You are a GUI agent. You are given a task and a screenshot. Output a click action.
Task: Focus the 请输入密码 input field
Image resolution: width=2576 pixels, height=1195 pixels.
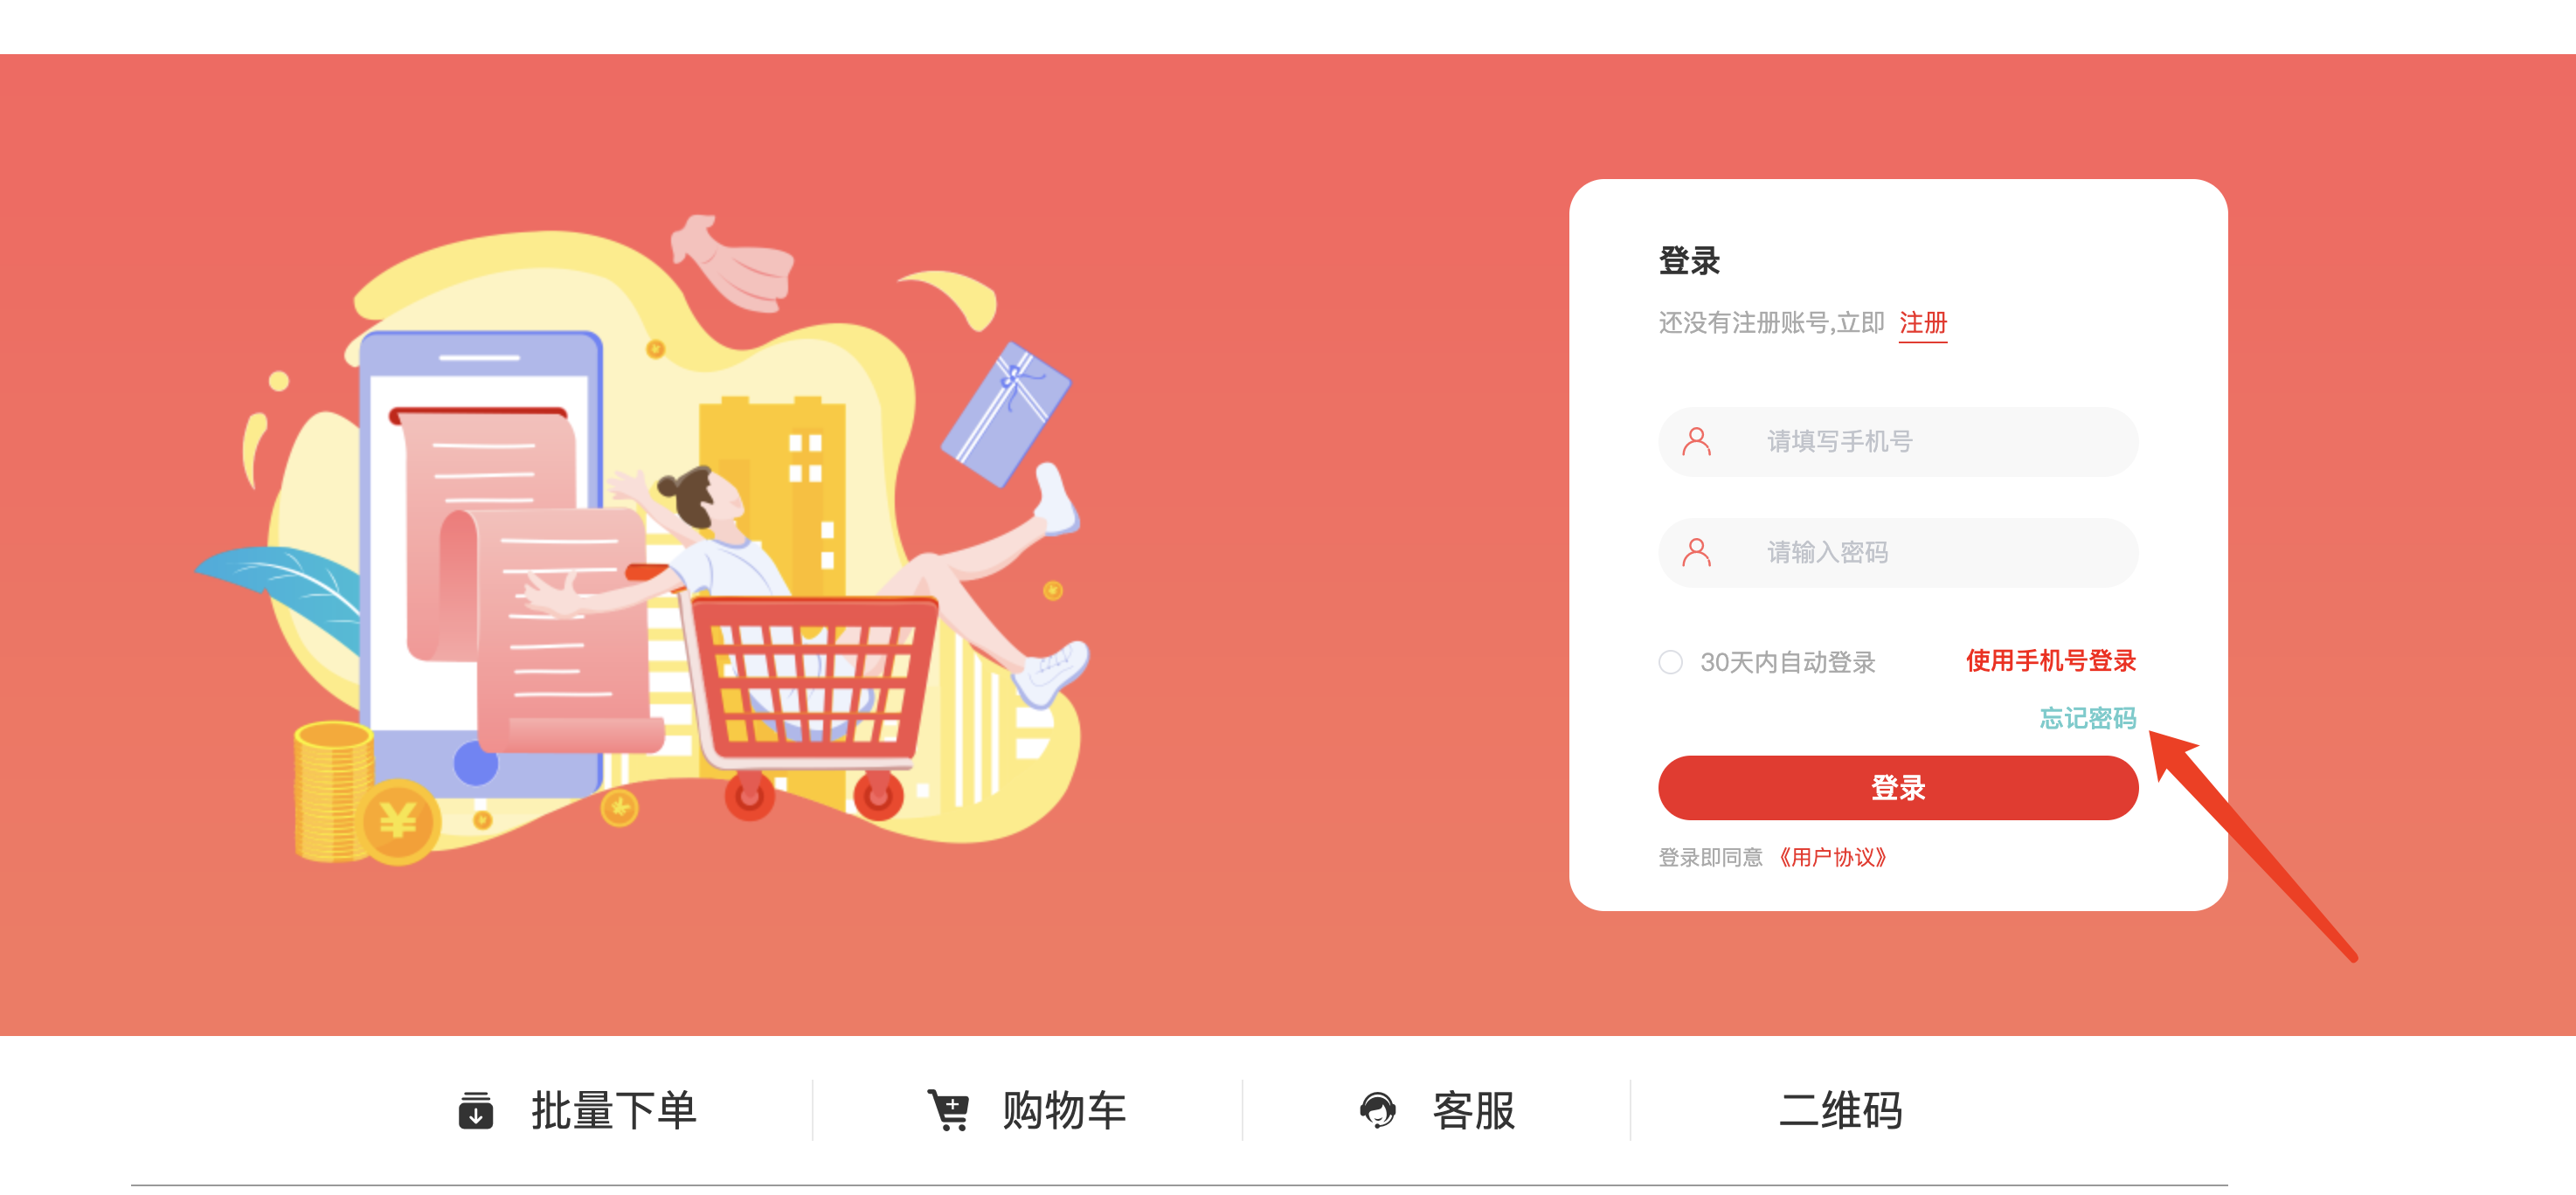coord(1897,552)
